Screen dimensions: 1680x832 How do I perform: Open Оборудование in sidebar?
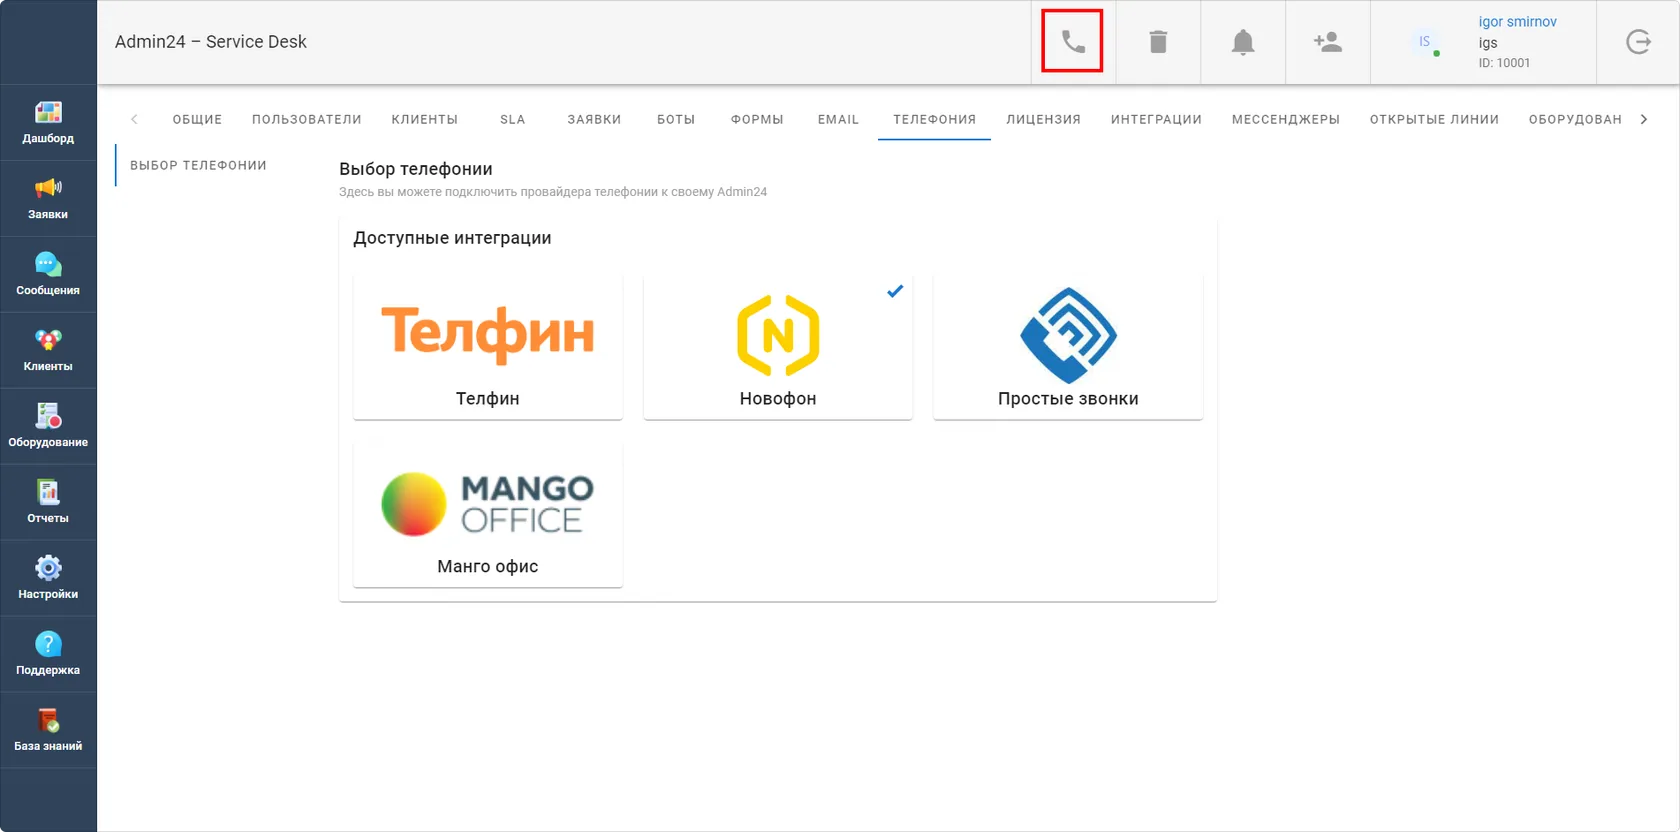pyautogui.click(x=48, y=427)
